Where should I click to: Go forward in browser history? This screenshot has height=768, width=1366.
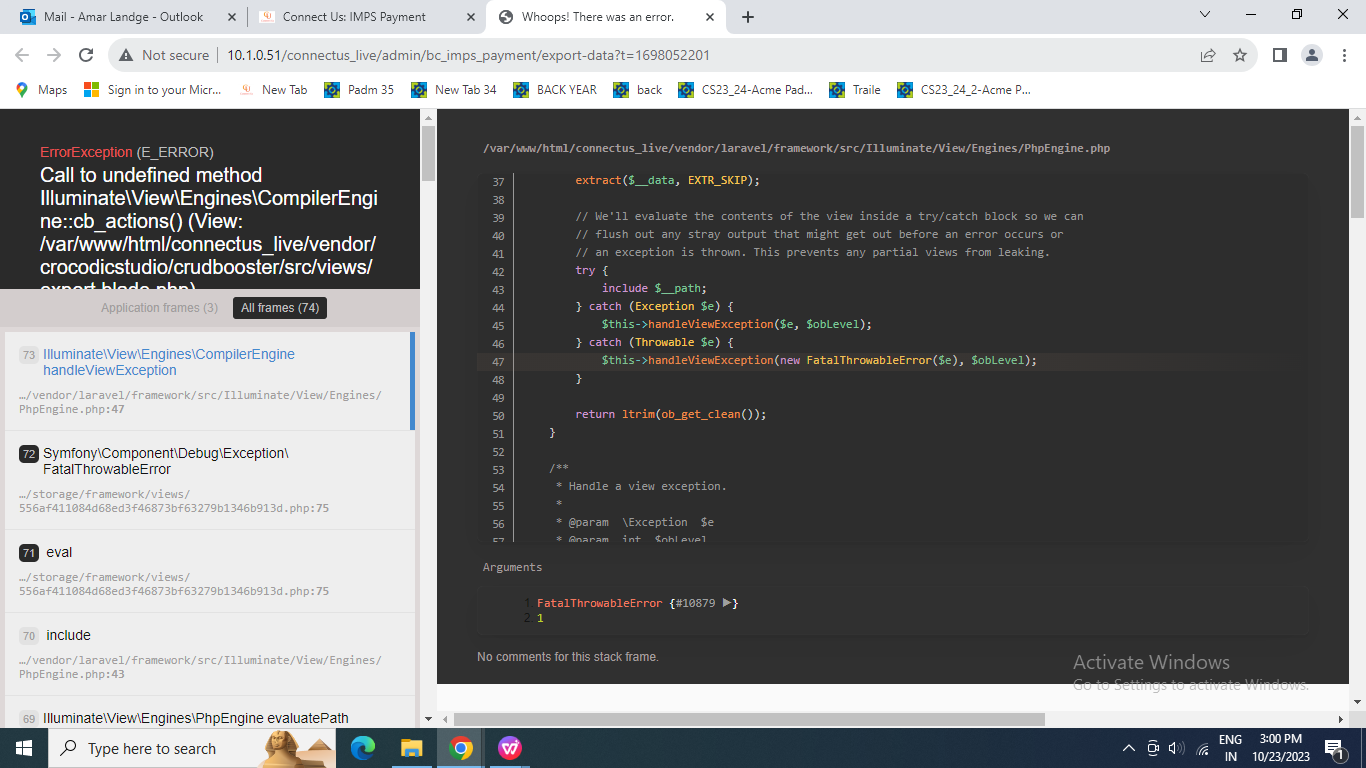click(54, 55)
